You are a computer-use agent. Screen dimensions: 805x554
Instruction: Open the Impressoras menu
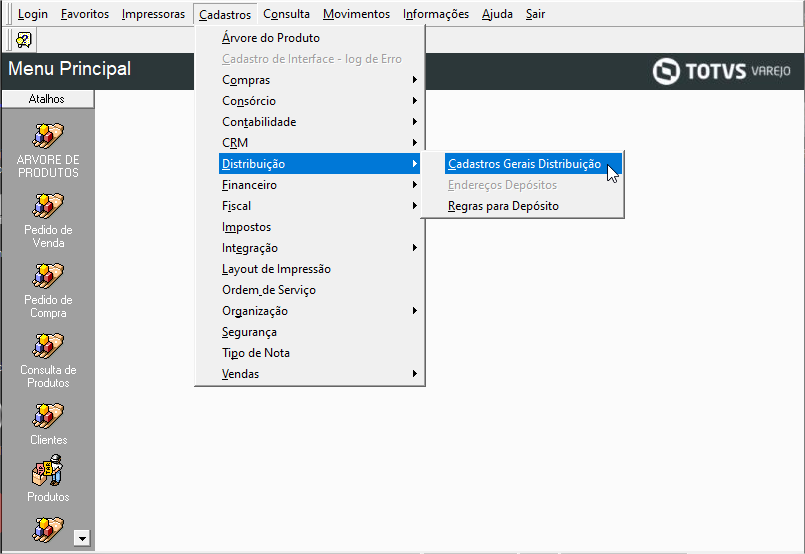tap(154, 14)
